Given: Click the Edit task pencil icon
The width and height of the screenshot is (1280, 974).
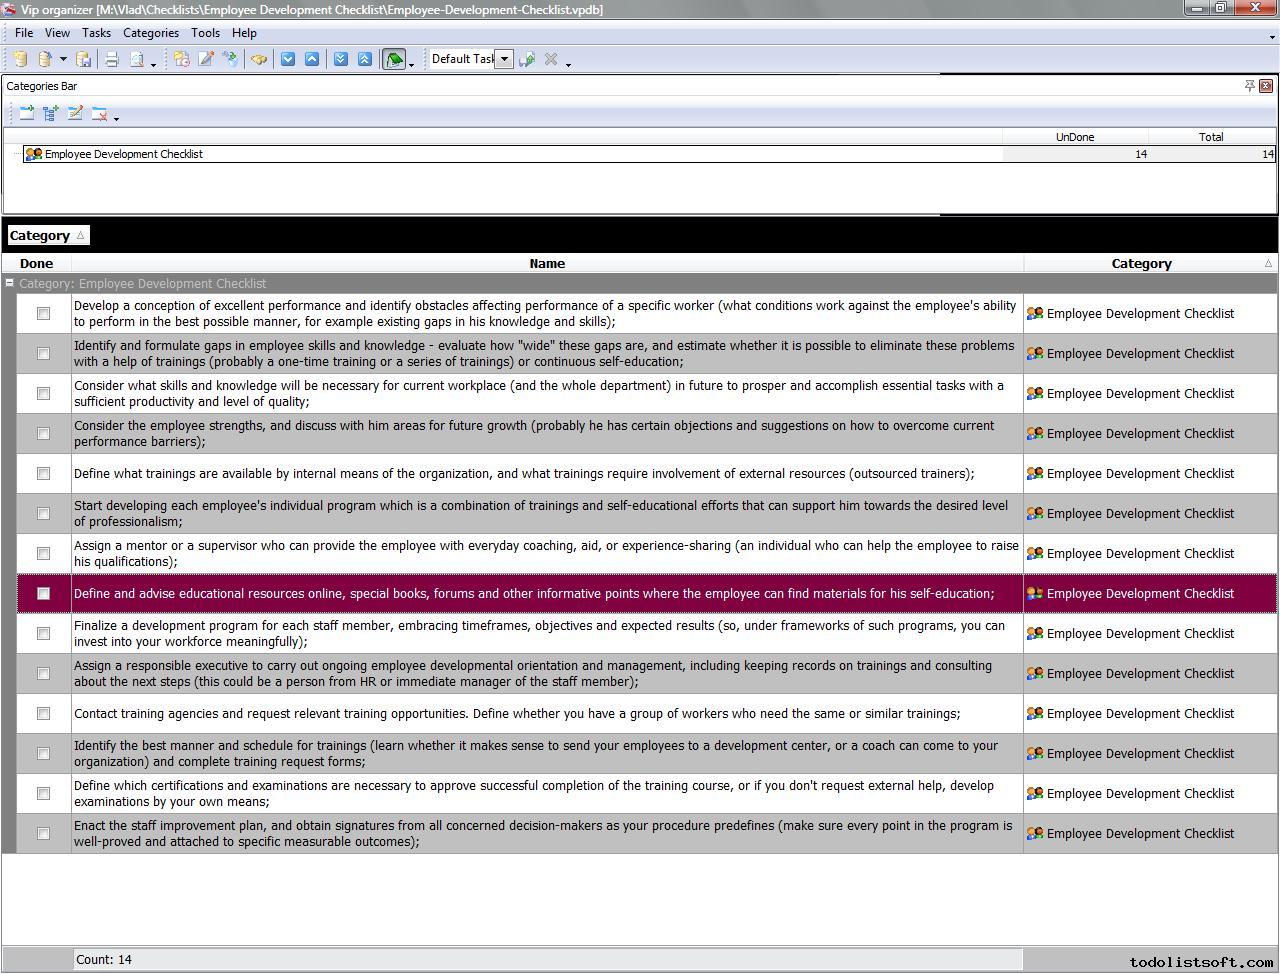Looking at the screenshot, I should click(206, 59).
